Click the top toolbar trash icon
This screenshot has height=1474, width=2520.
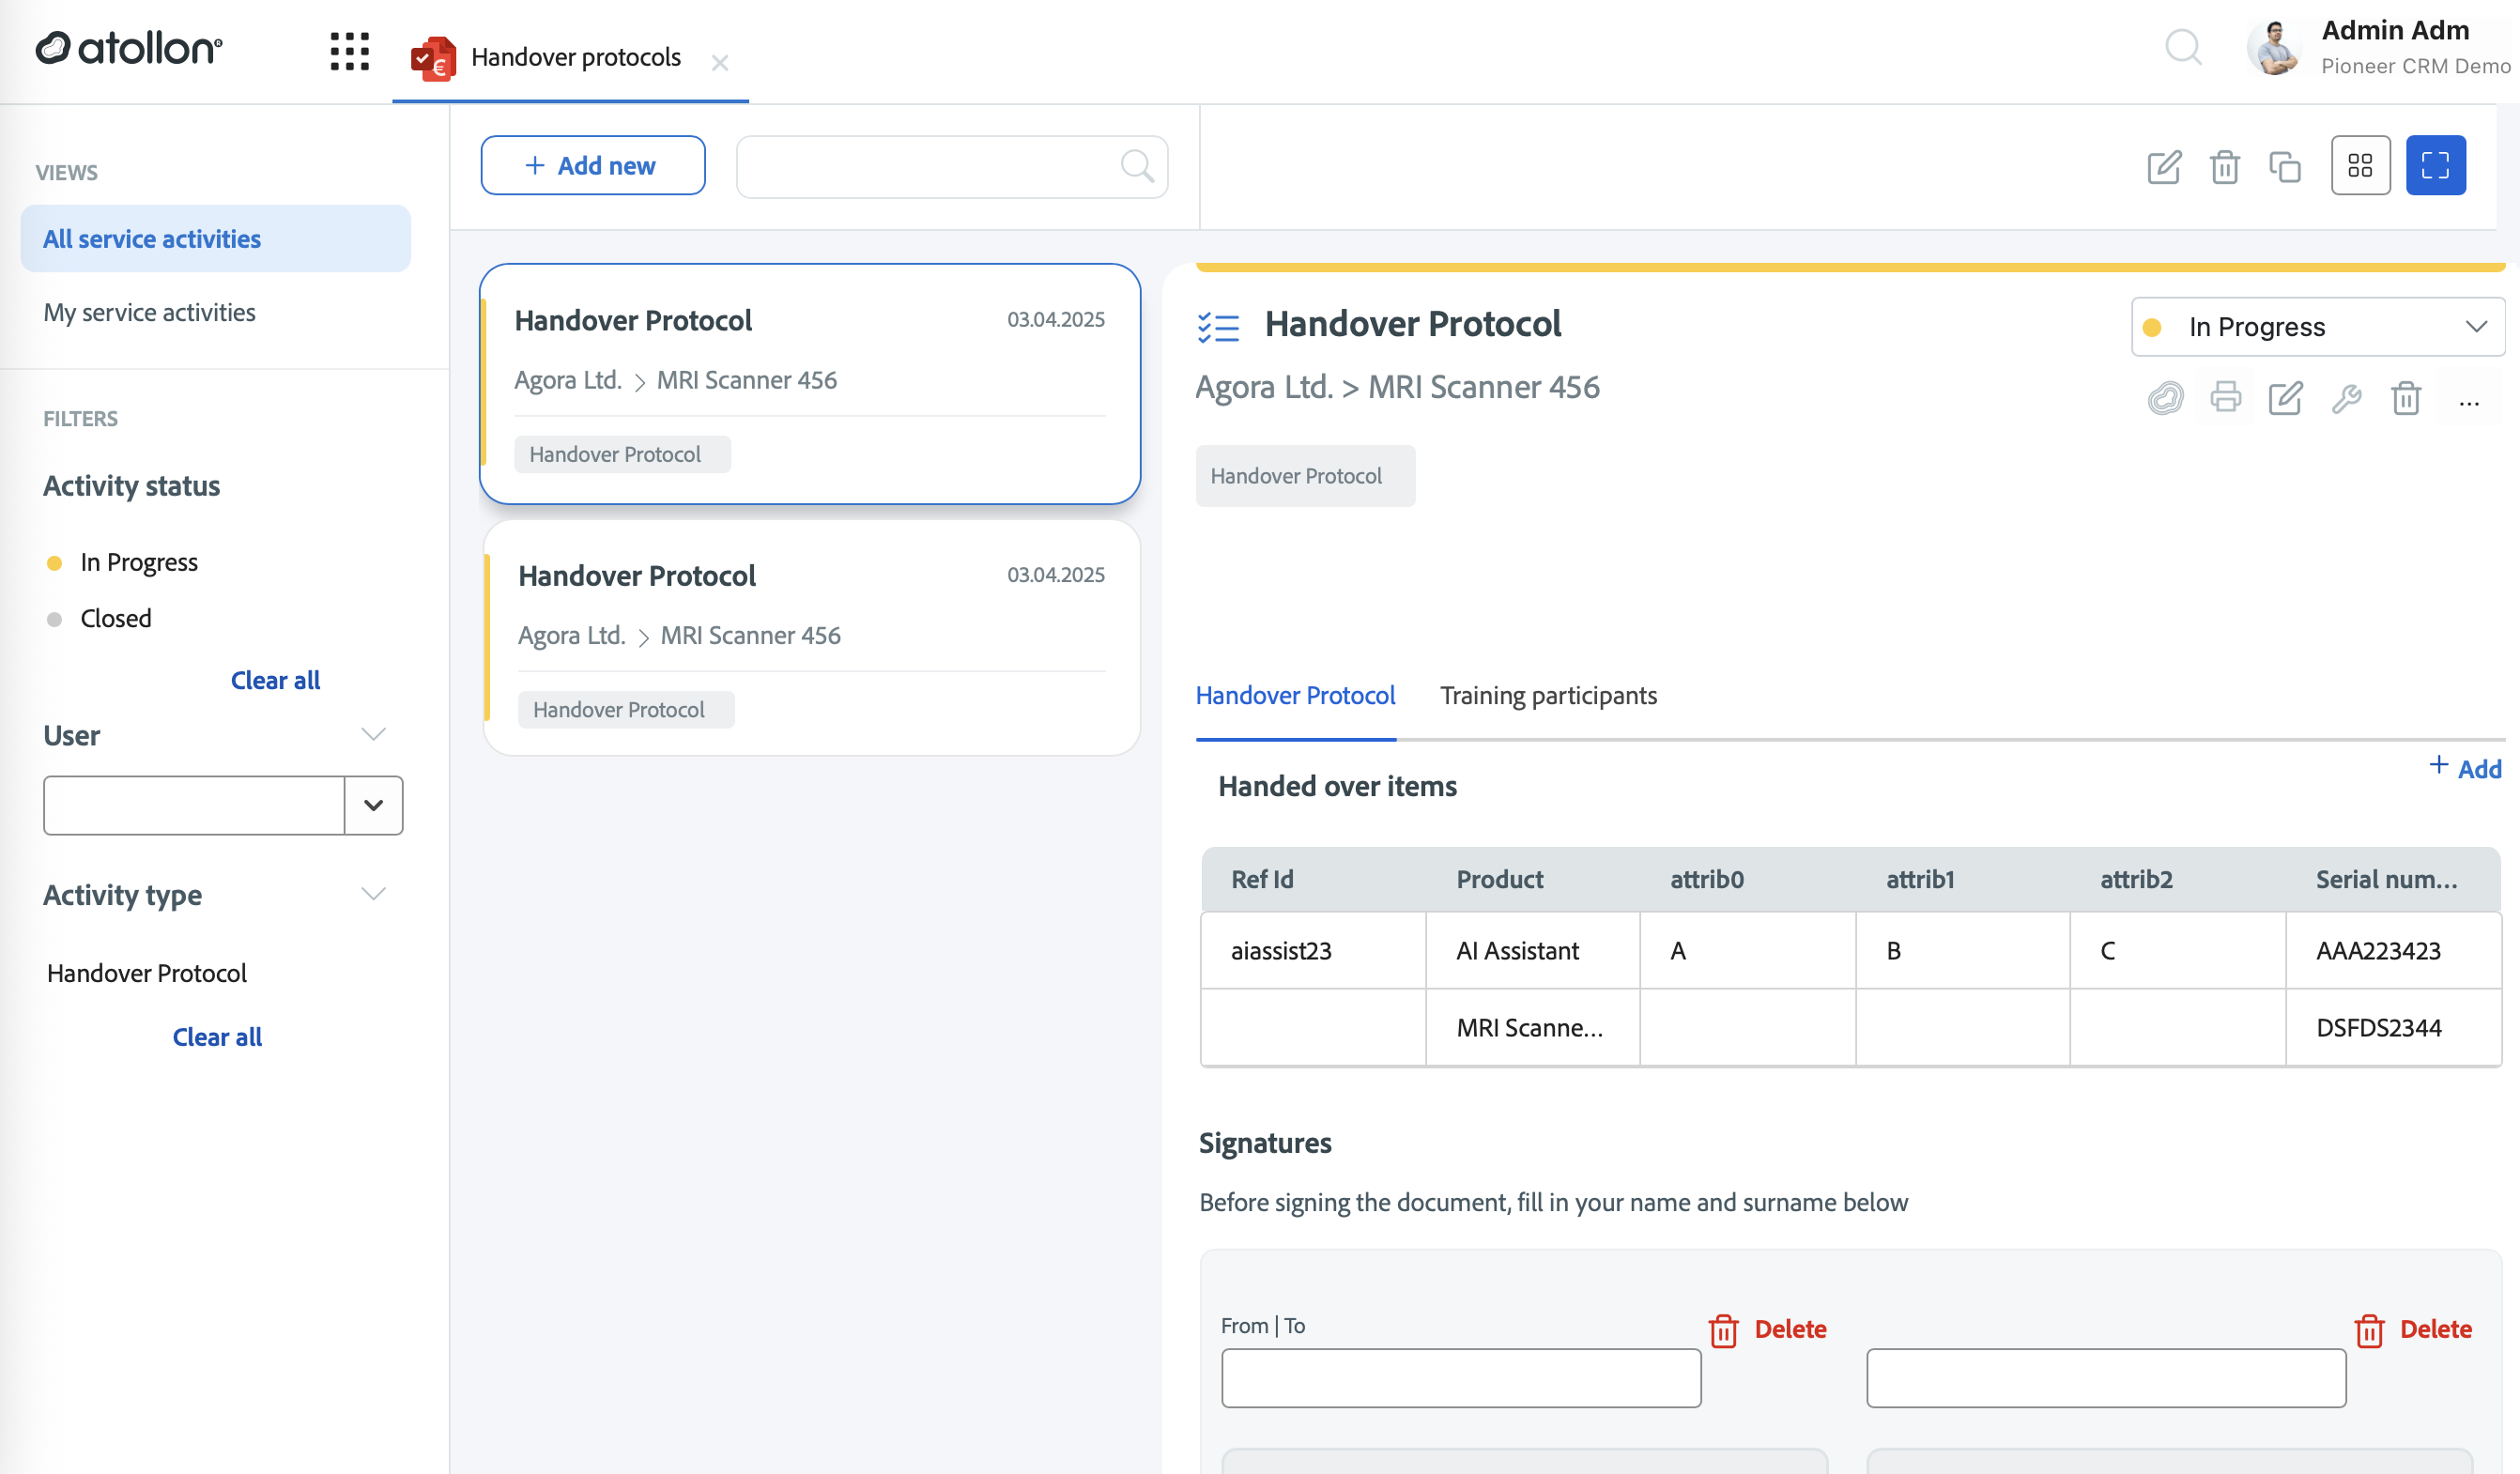click(x=2224, y=166)
